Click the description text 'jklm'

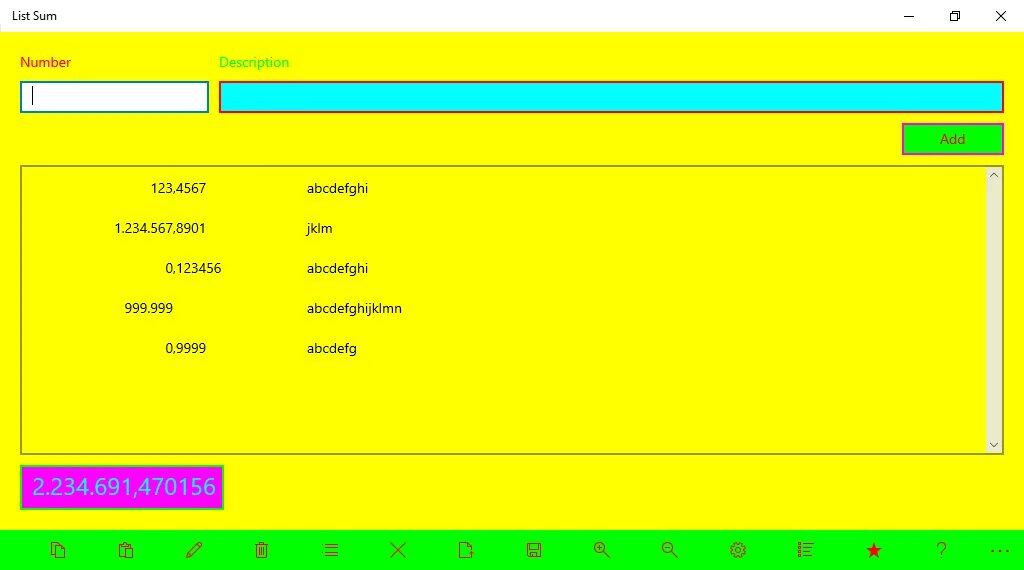pyautogui.click(x=319, y=229)
